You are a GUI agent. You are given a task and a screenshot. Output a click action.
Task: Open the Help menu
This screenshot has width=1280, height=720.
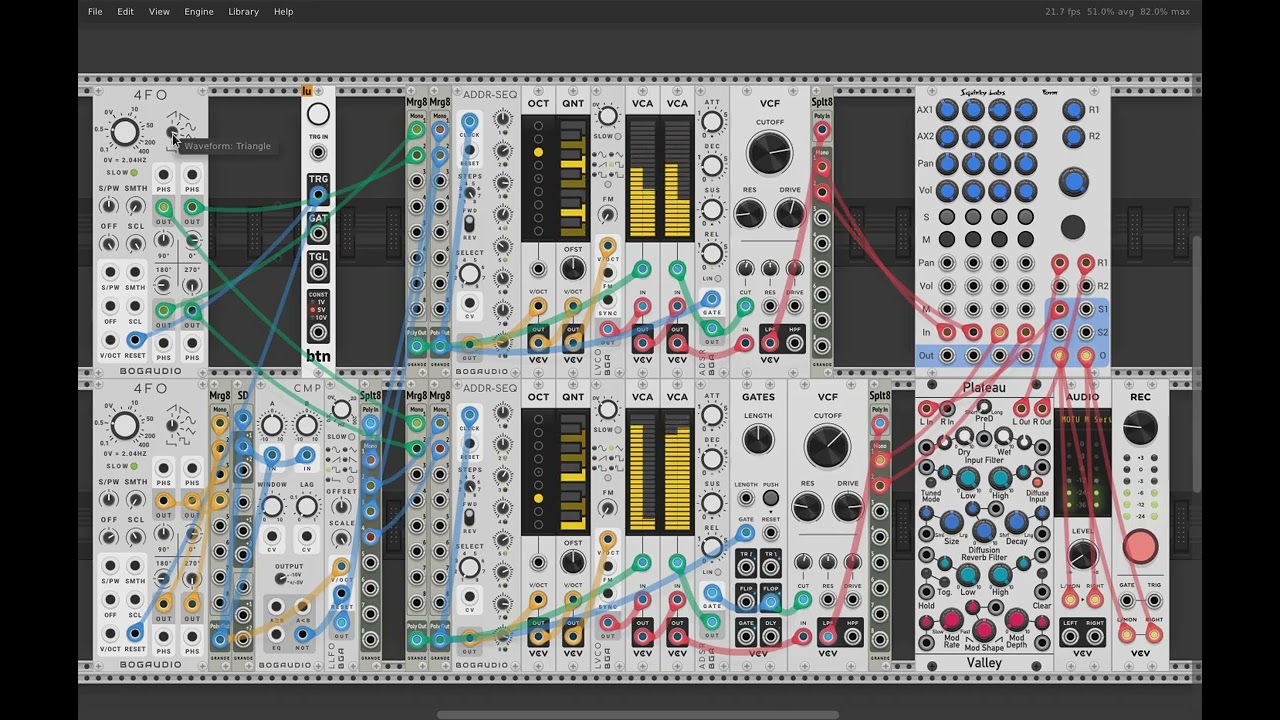(283, 12)
